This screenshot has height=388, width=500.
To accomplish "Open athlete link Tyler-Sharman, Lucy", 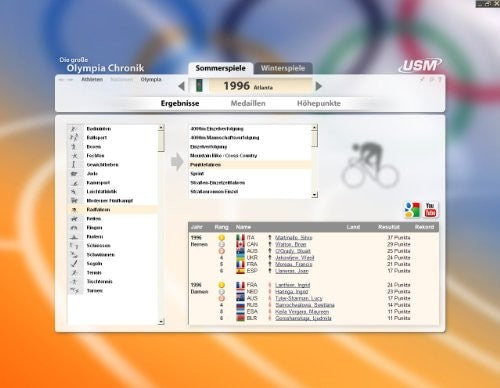I will tap(299, 298).
